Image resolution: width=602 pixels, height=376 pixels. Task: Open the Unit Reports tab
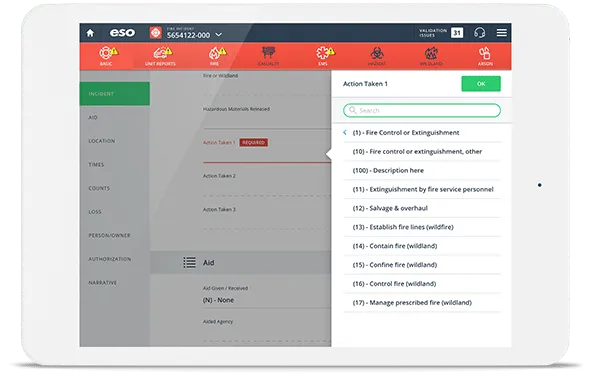tap(160, 56)
